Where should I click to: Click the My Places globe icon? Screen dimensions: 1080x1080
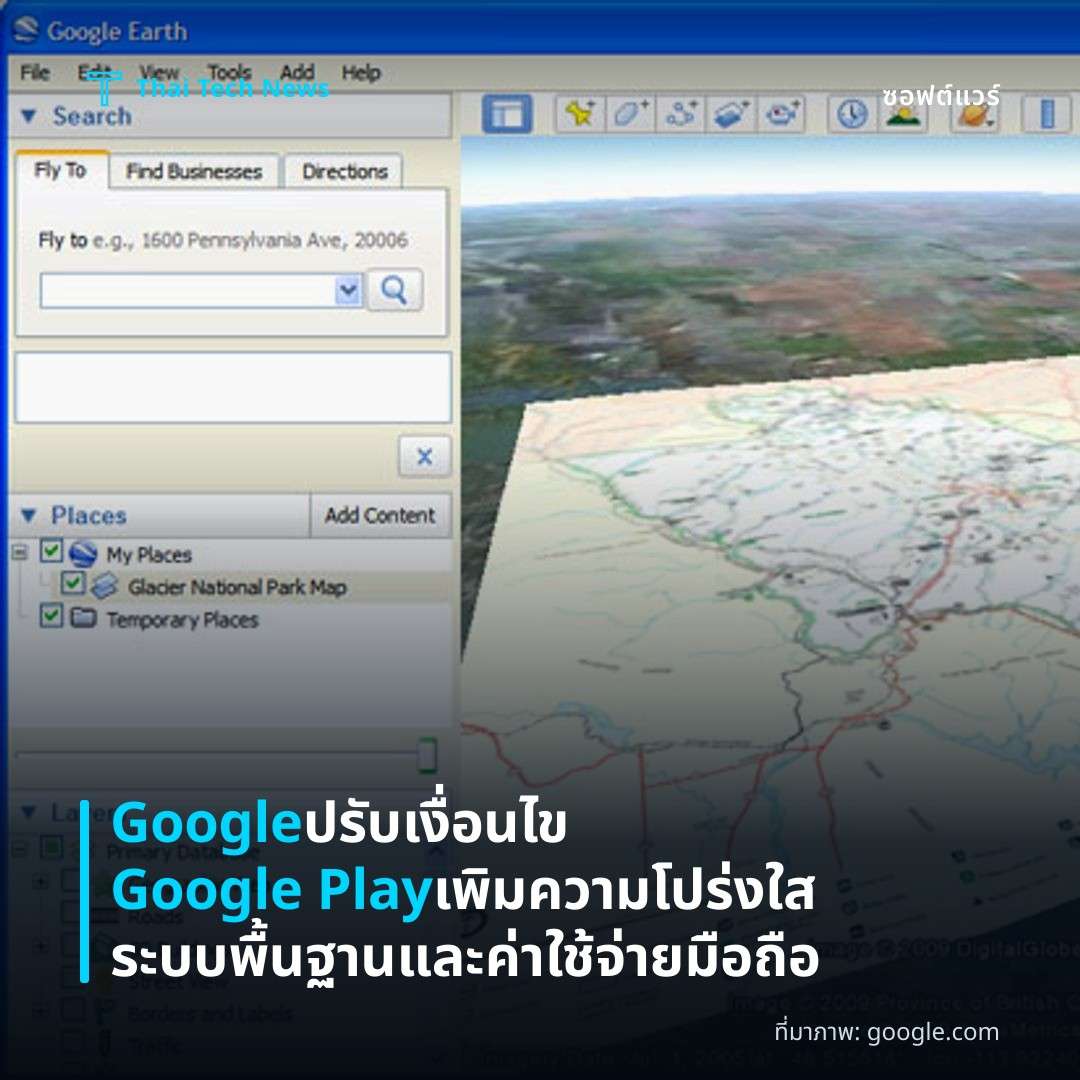pyautogui.click(x=83, y=554)
